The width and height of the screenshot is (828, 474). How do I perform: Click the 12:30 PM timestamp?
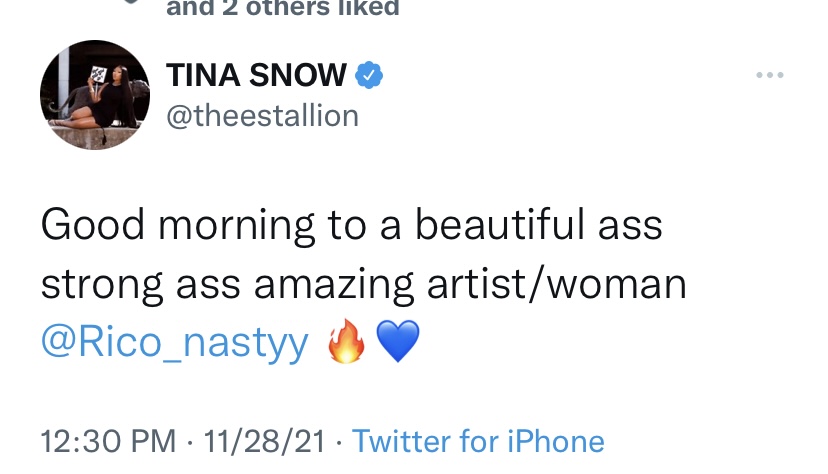108,441
